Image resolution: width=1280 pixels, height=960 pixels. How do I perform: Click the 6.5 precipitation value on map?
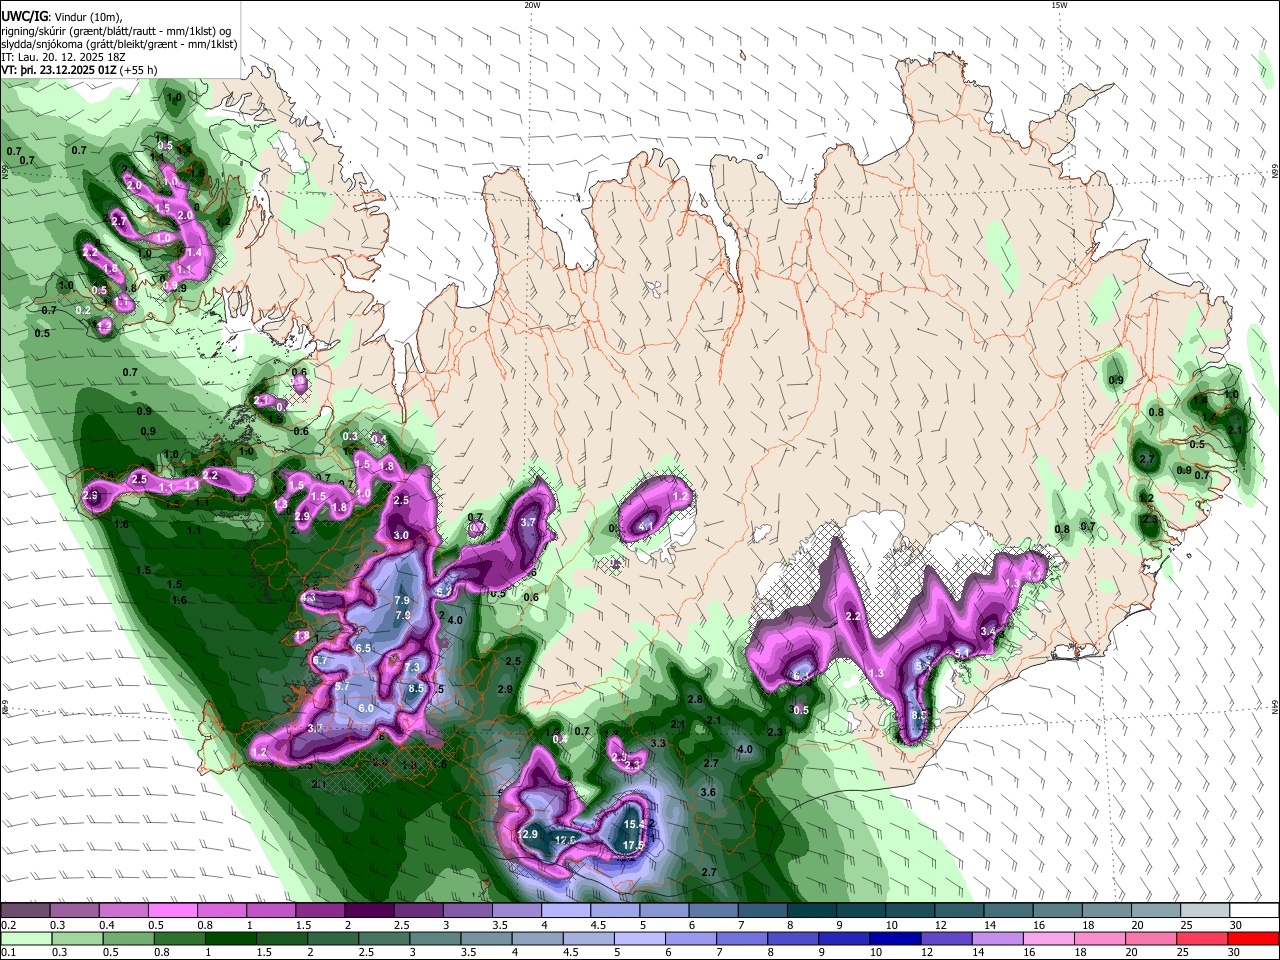363,648
